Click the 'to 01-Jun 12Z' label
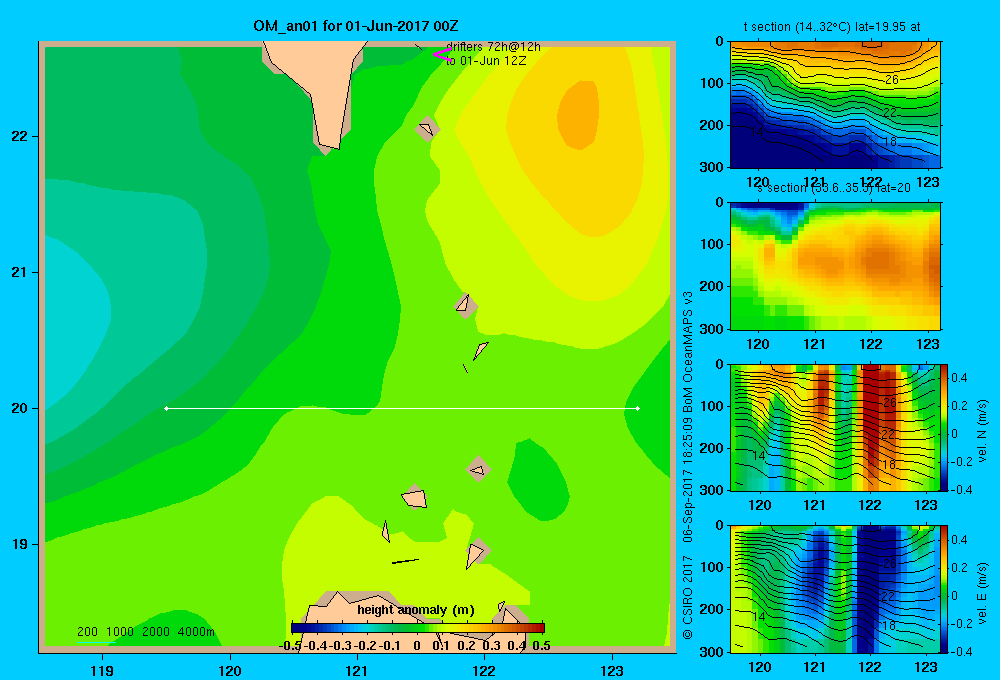This screenshot has height=680, width=1000. coord(486,61)
